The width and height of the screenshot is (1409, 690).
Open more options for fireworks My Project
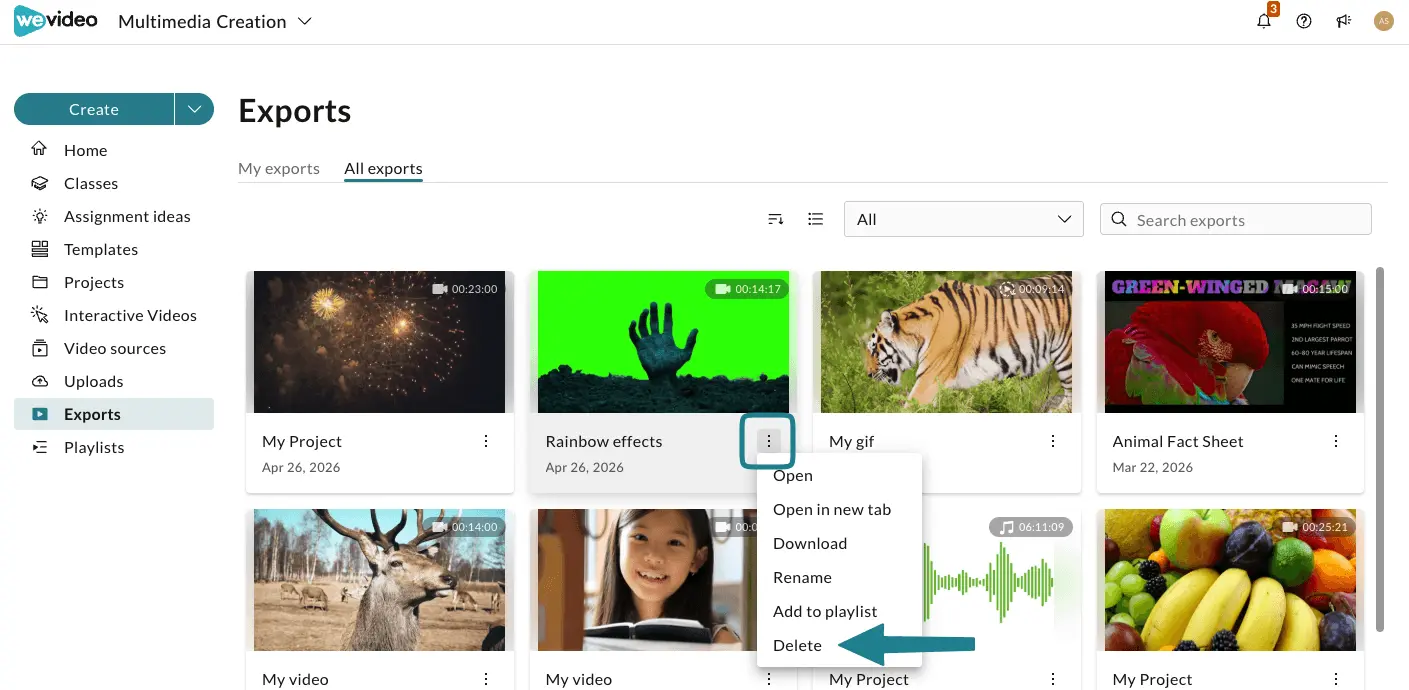click(x=486, y=441)
